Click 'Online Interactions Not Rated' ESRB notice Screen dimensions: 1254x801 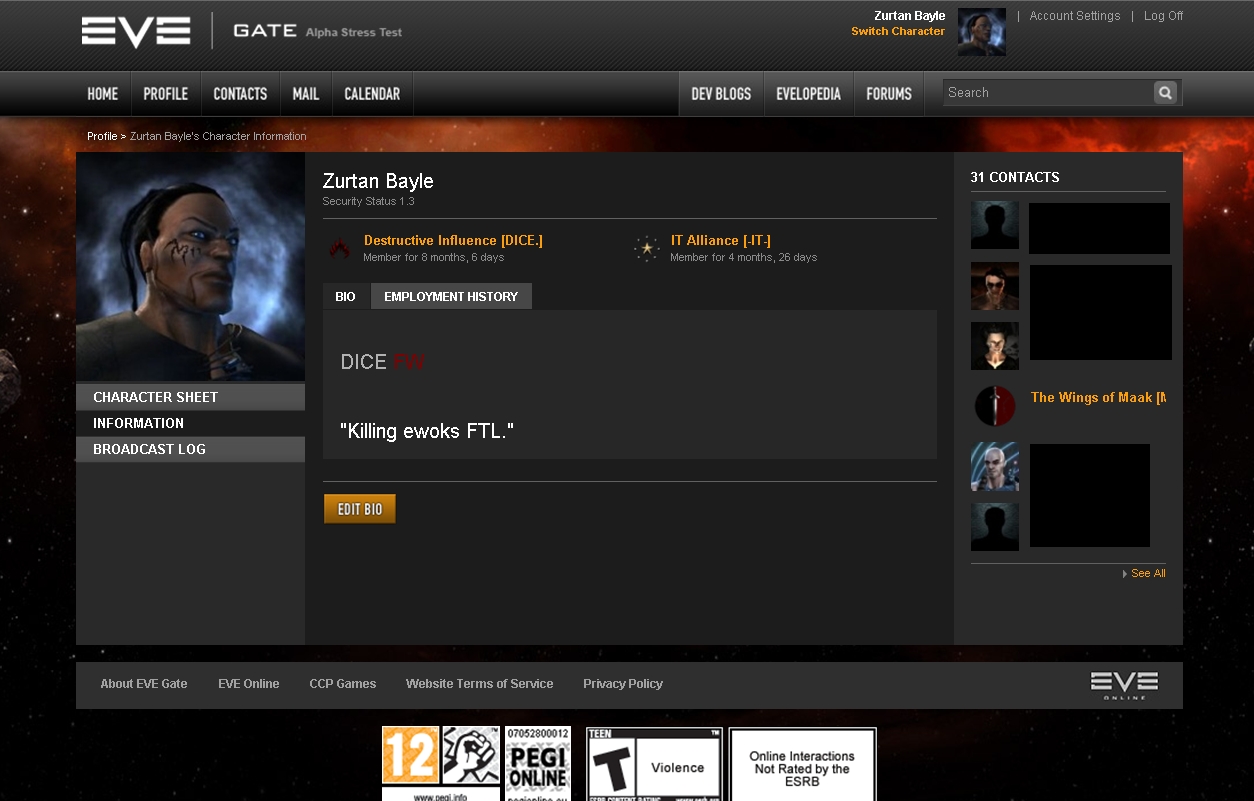pos(803,763)
